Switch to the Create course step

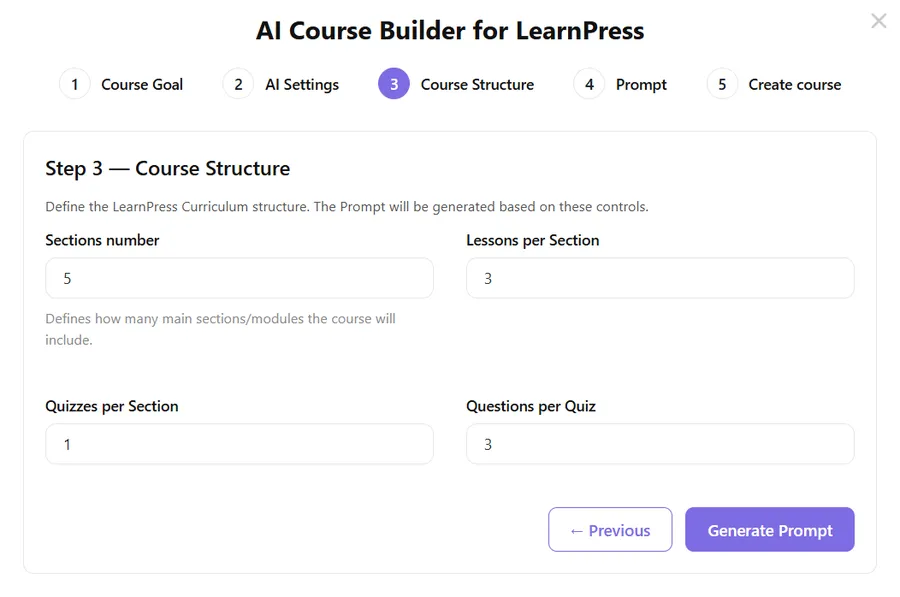pyautogui.click(x=794, y=85)
